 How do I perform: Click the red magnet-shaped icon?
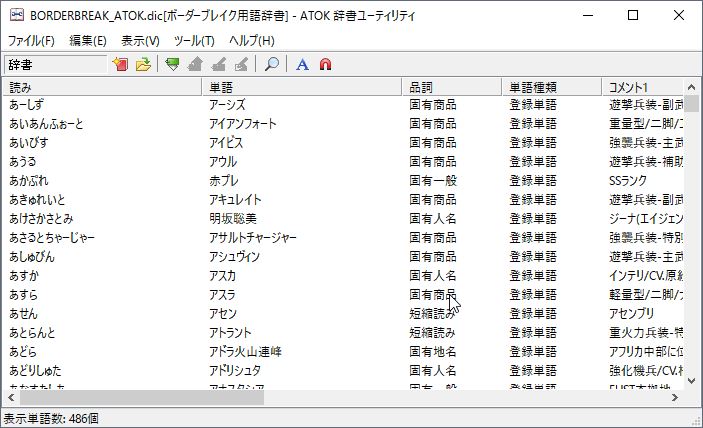(x=325, y=64)
